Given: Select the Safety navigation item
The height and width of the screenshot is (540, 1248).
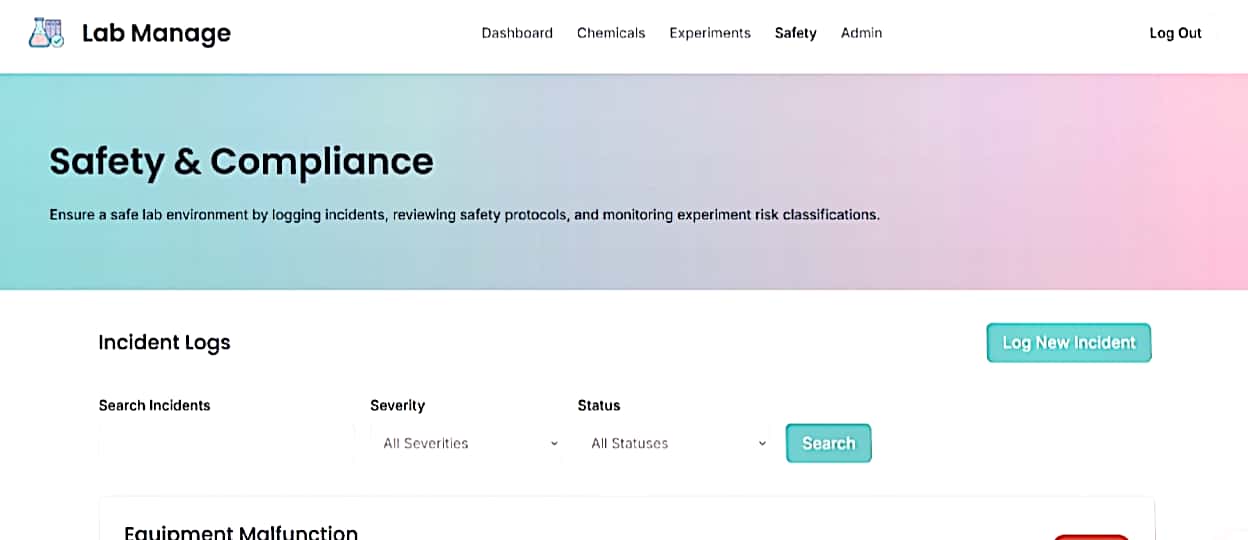Looking at the screenshot, I should (795, 33).
